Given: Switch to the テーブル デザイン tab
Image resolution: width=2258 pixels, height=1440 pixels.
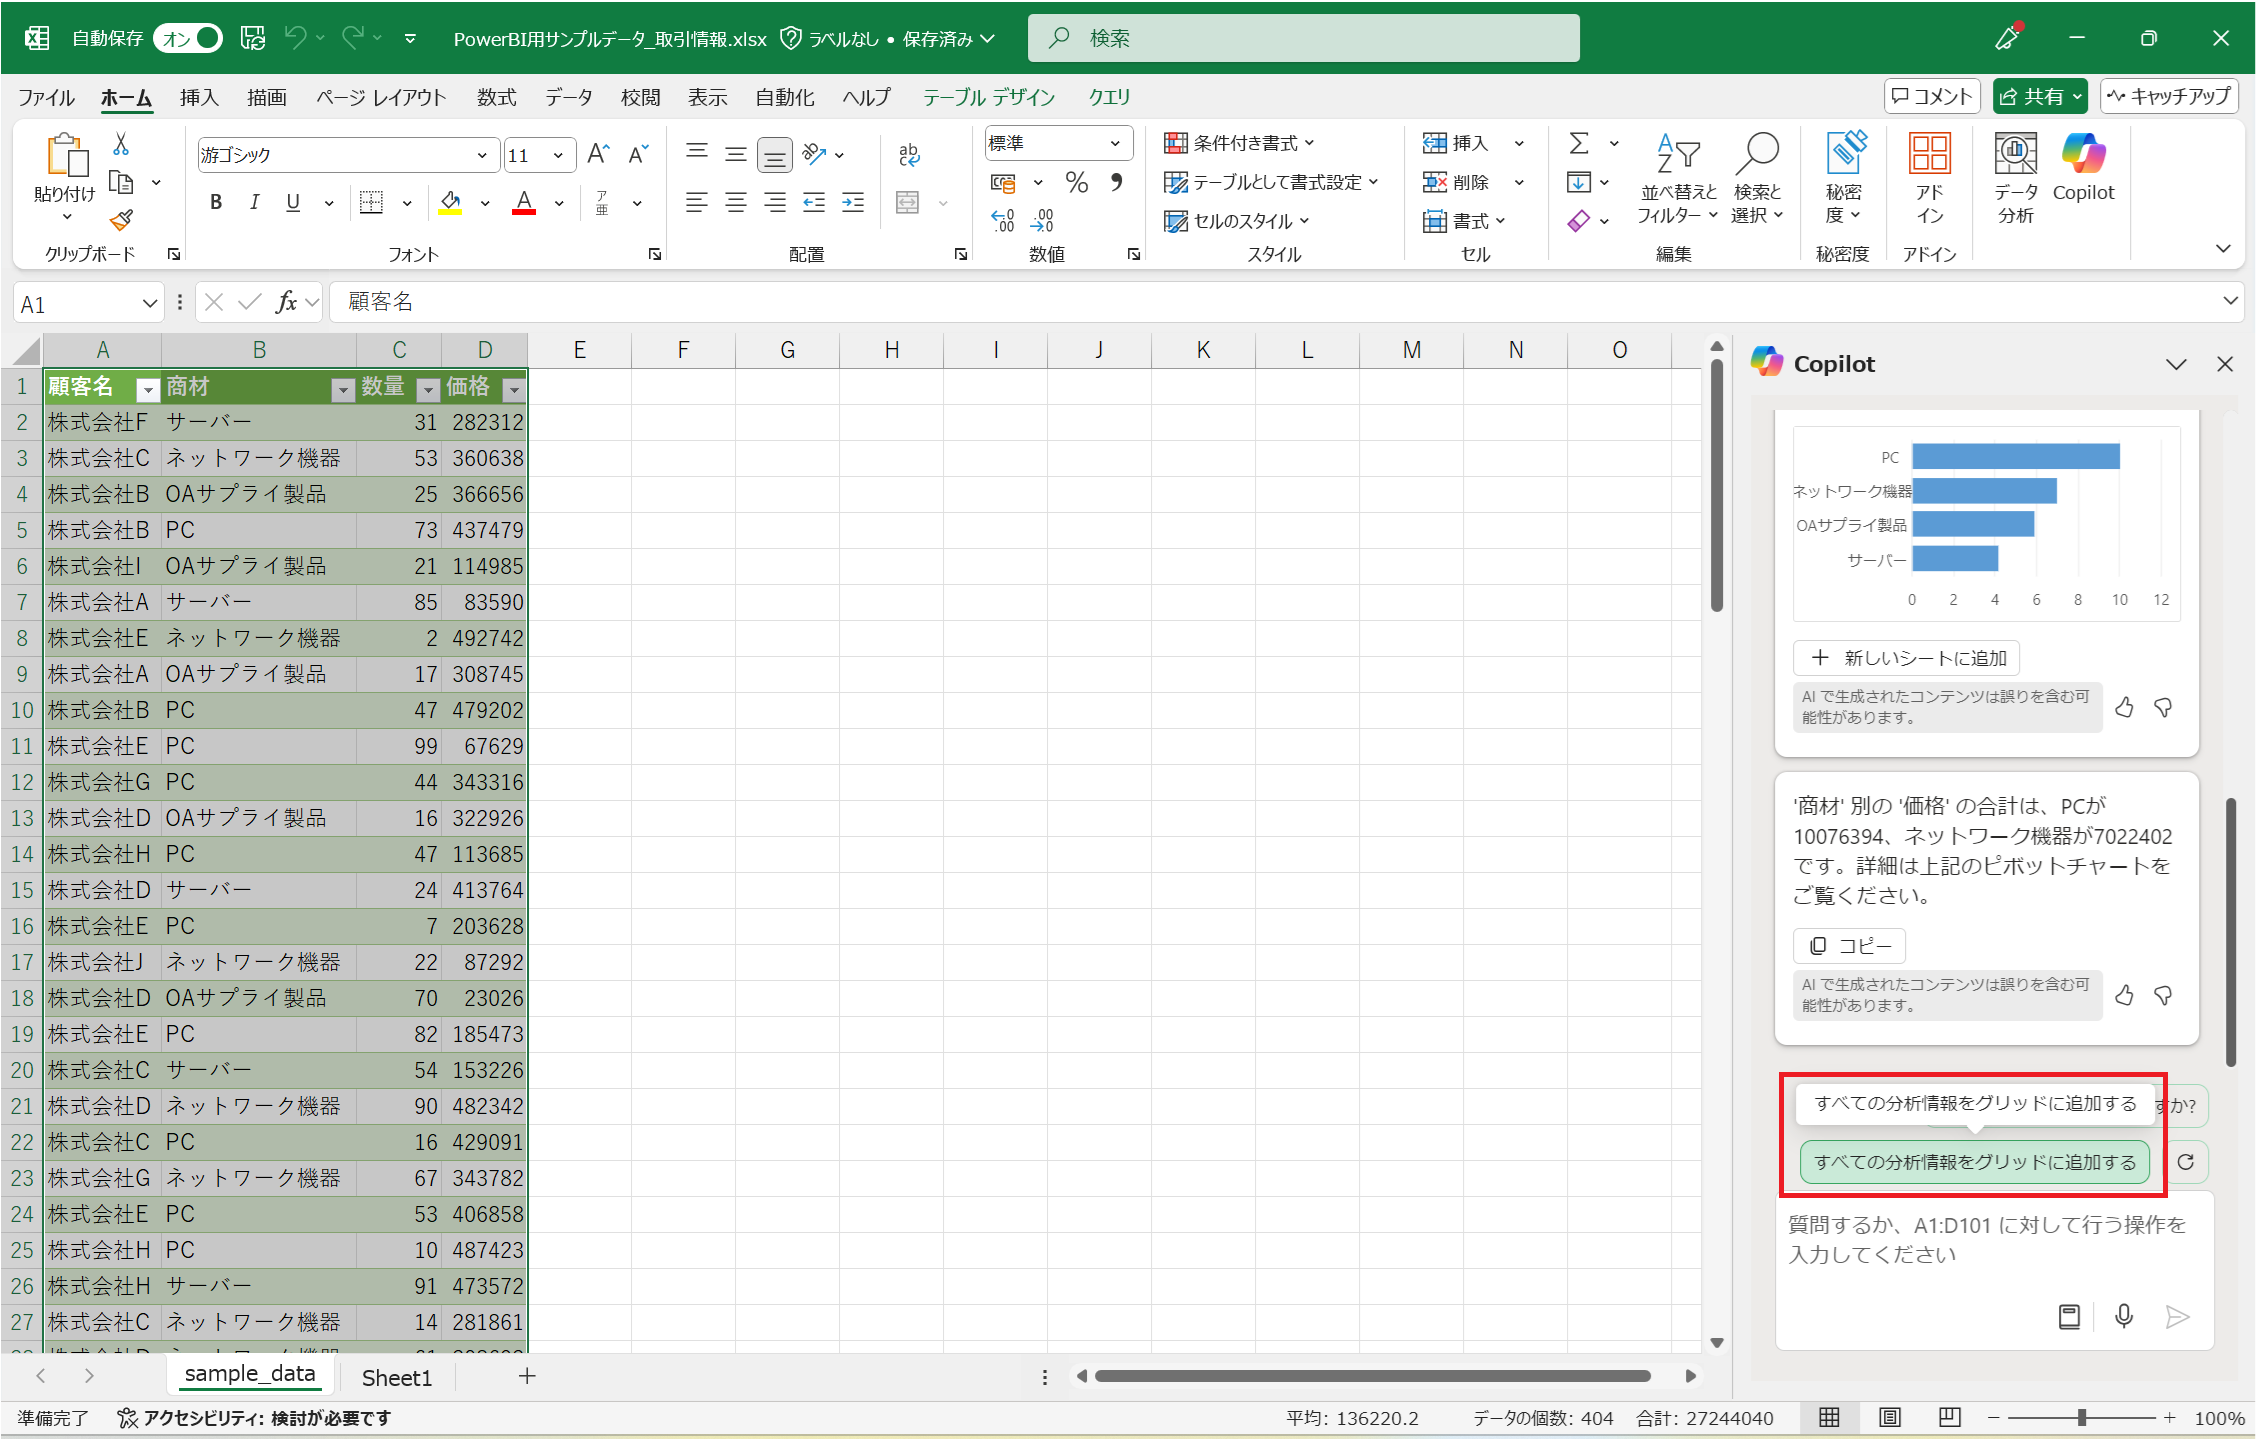Looking at the screenshot, I should pos(988,97).
